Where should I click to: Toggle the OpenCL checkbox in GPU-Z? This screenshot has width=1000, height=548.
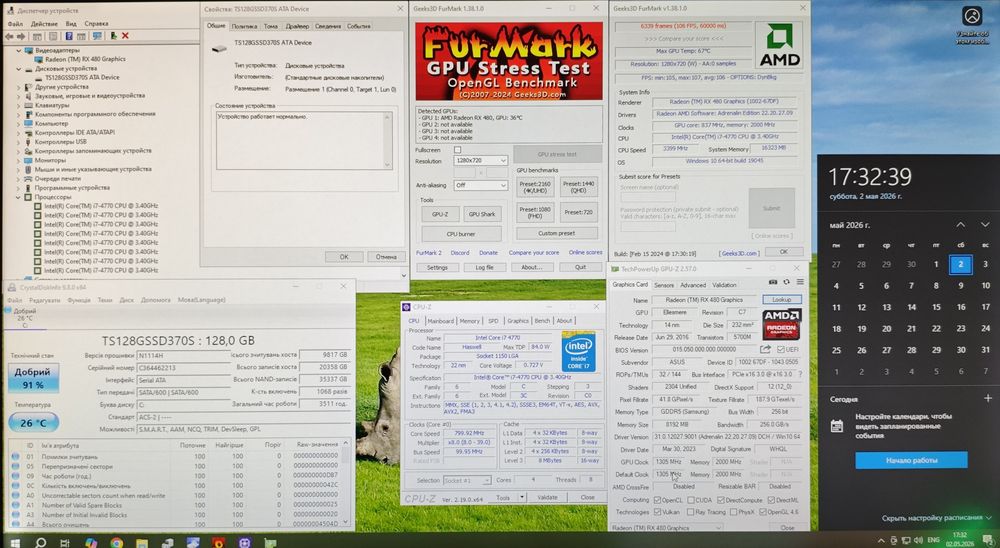click(x=657, y=500)
